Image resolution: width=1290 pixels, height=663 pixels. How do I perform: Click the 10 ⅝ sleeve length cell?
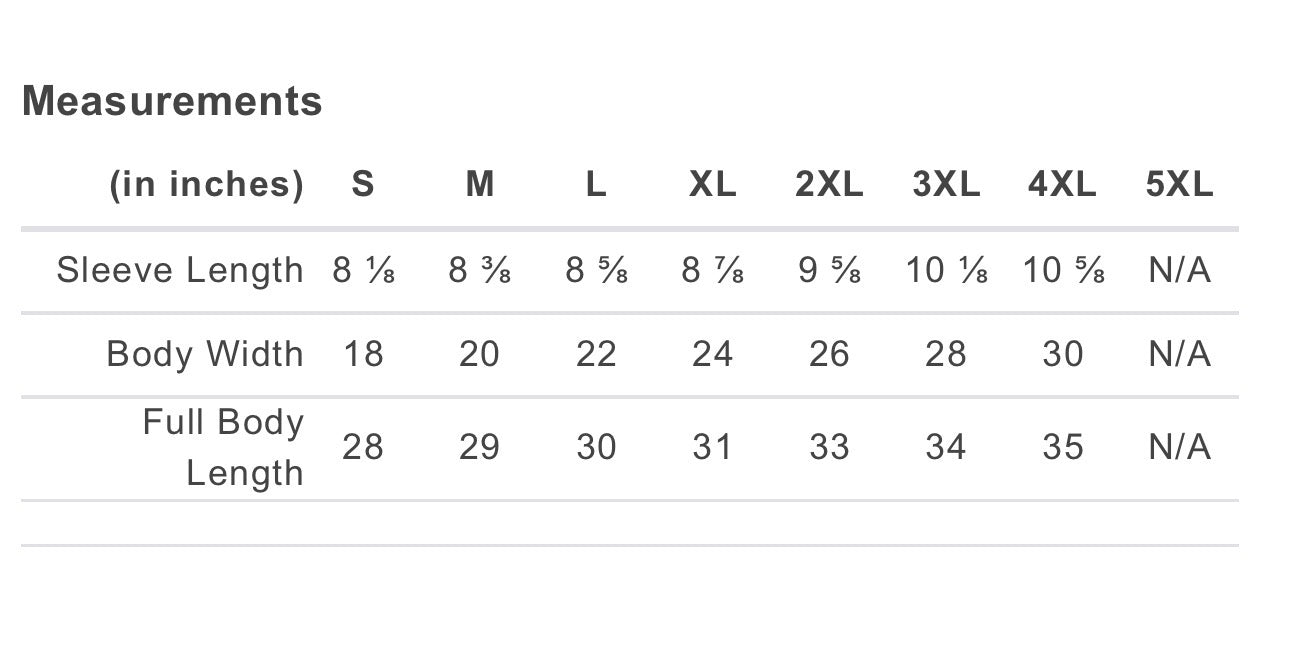coord(1063,270)
